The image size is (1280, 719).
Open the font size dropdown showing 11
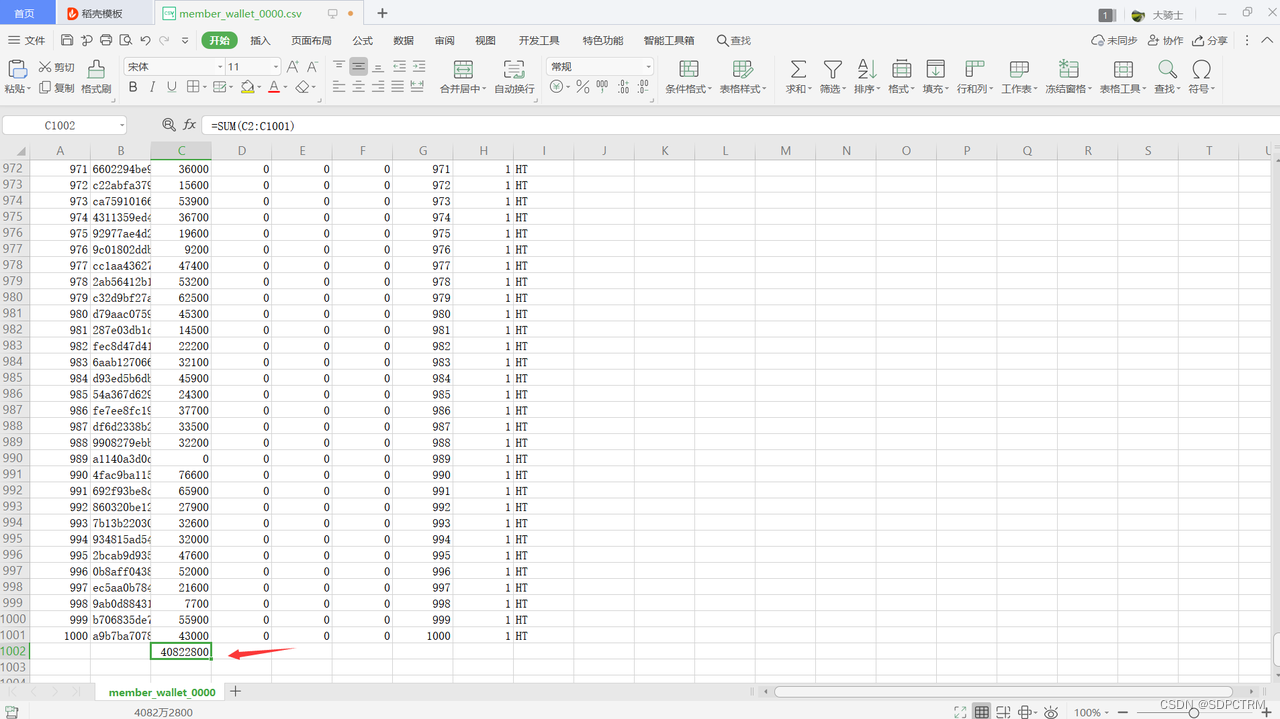click(x=276, y=66)
